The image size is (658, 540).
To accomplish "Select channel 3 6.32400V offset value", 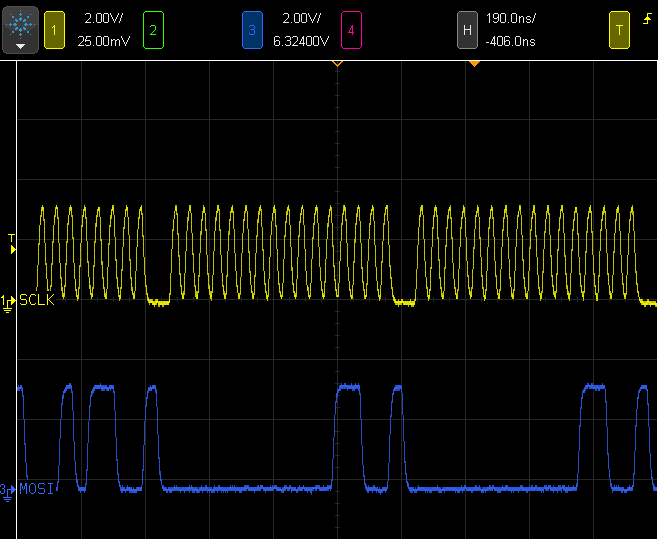I will tap(299, 42).
